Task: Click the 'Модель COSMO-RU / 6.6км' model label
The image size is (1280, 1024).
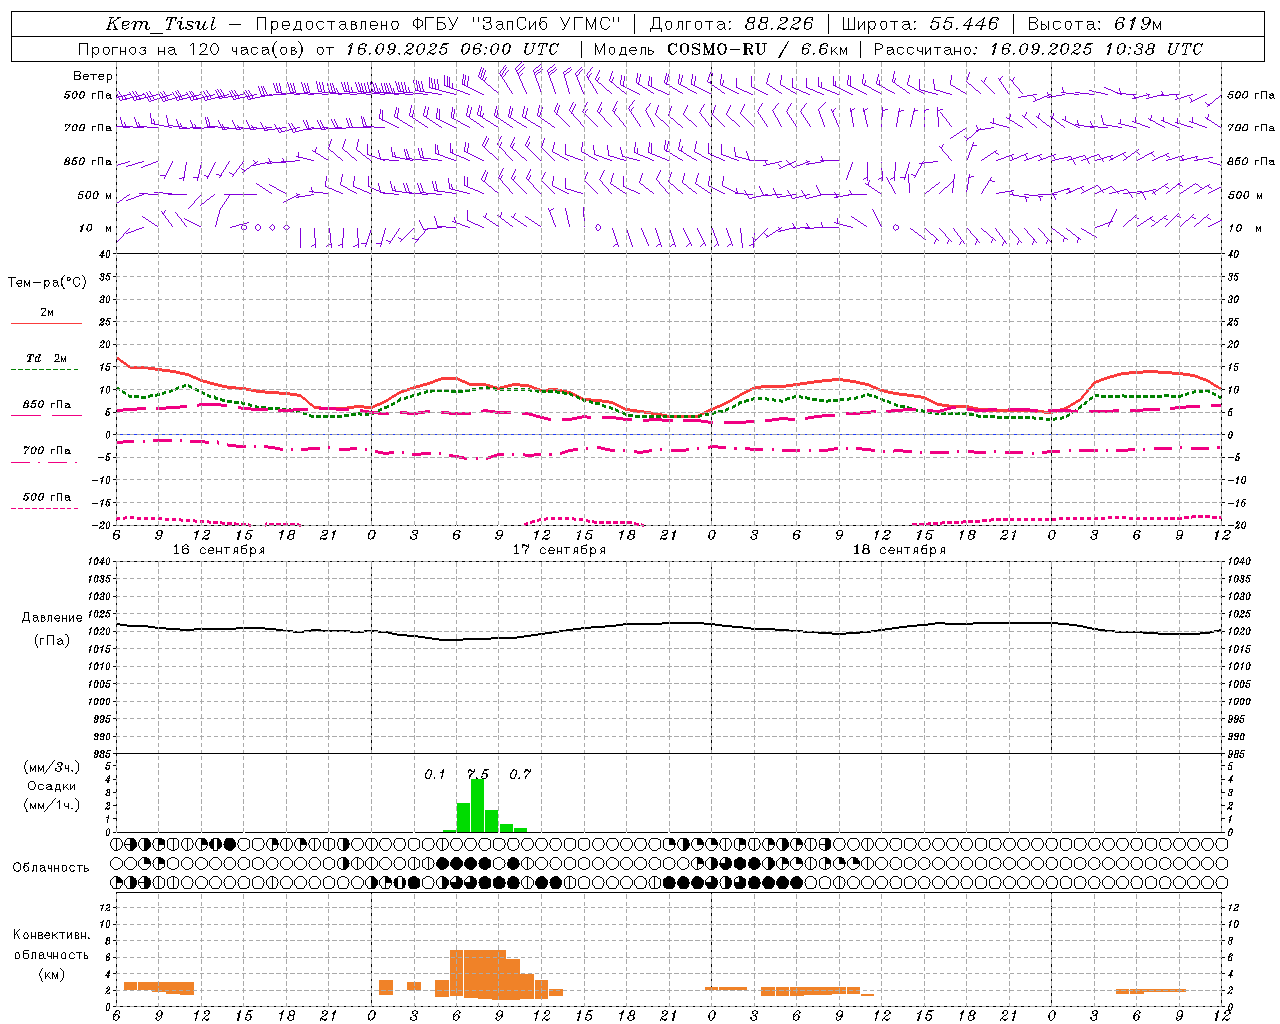Action: coord(721,49)
